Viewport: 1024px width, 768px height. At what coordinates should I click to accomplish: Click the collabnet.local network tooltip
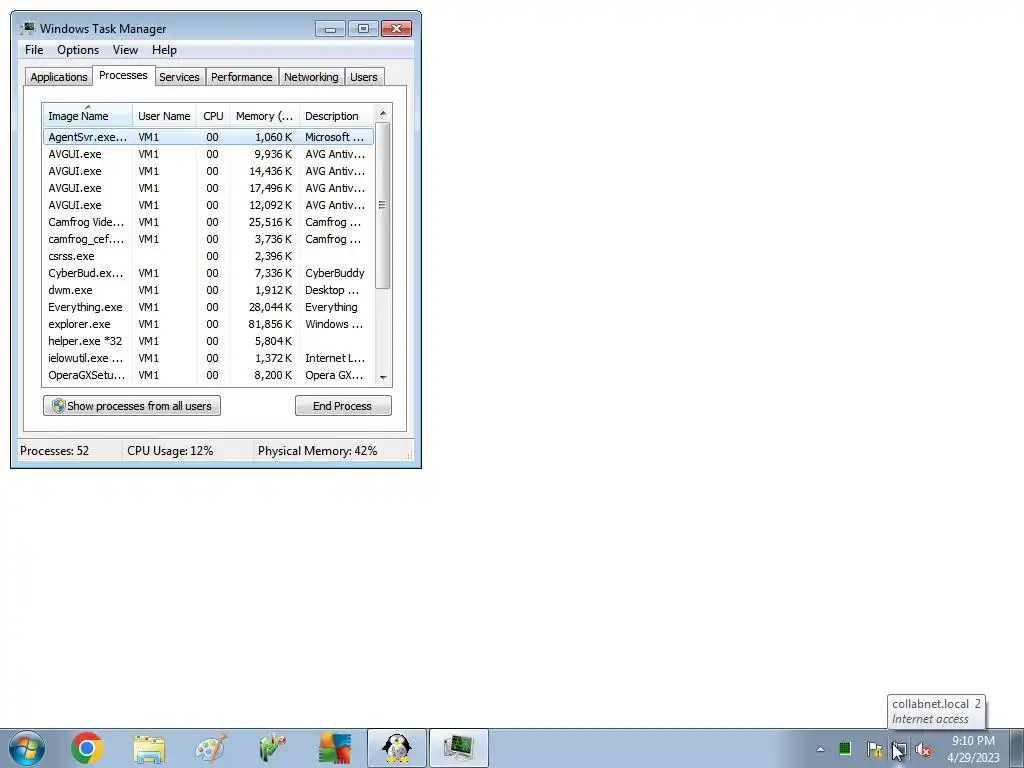click(936, 711)
